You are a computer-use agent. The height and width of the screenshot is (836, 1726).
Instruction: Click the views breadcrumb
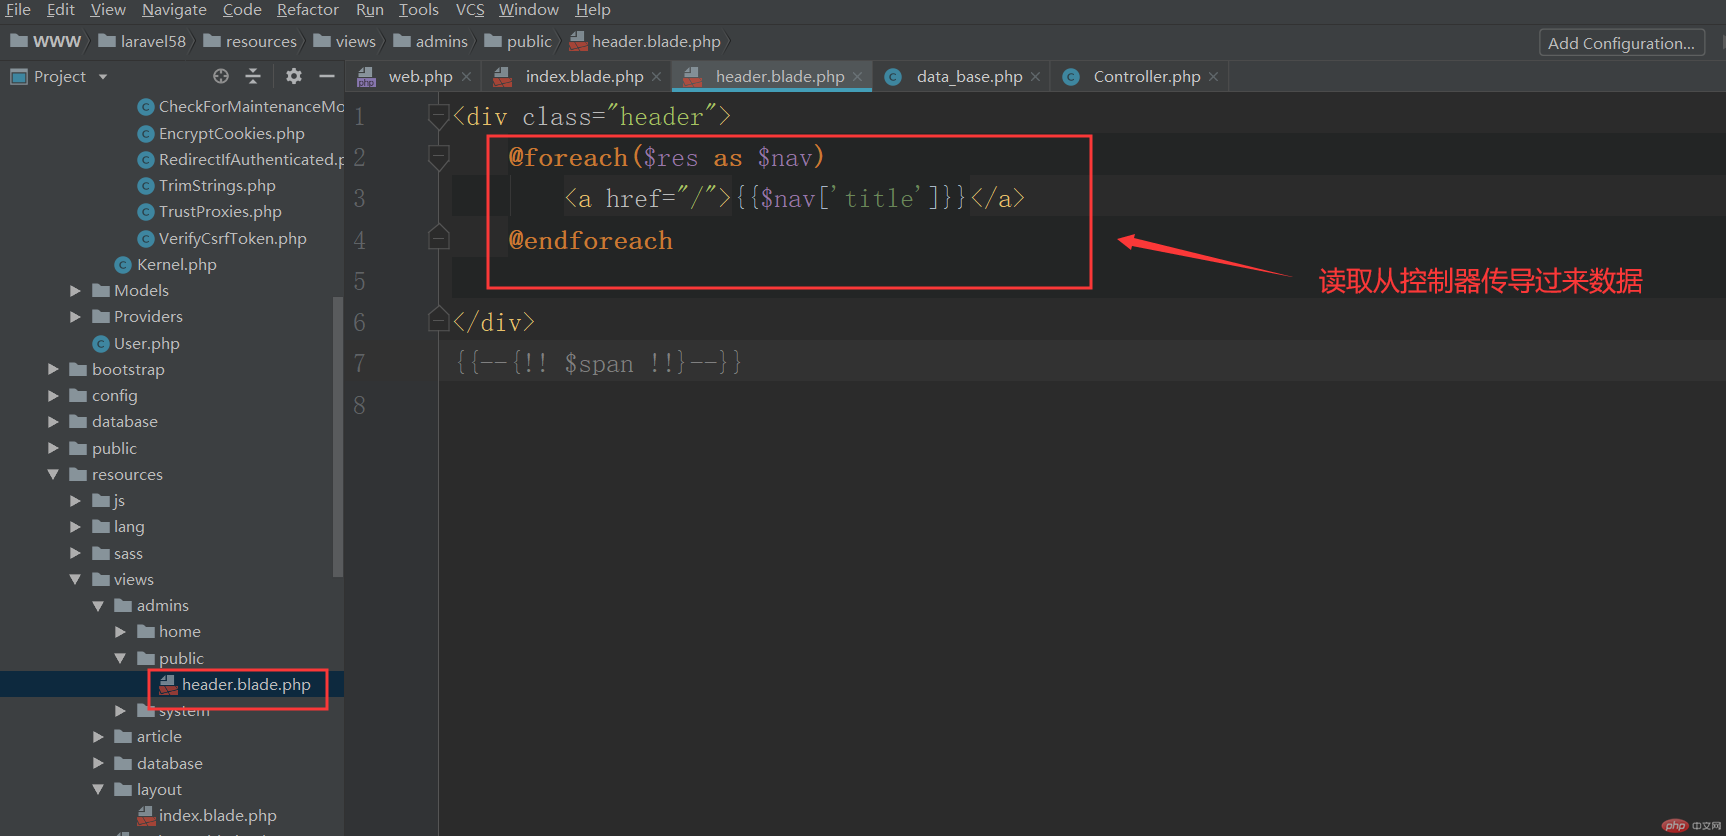click(345, 42)
